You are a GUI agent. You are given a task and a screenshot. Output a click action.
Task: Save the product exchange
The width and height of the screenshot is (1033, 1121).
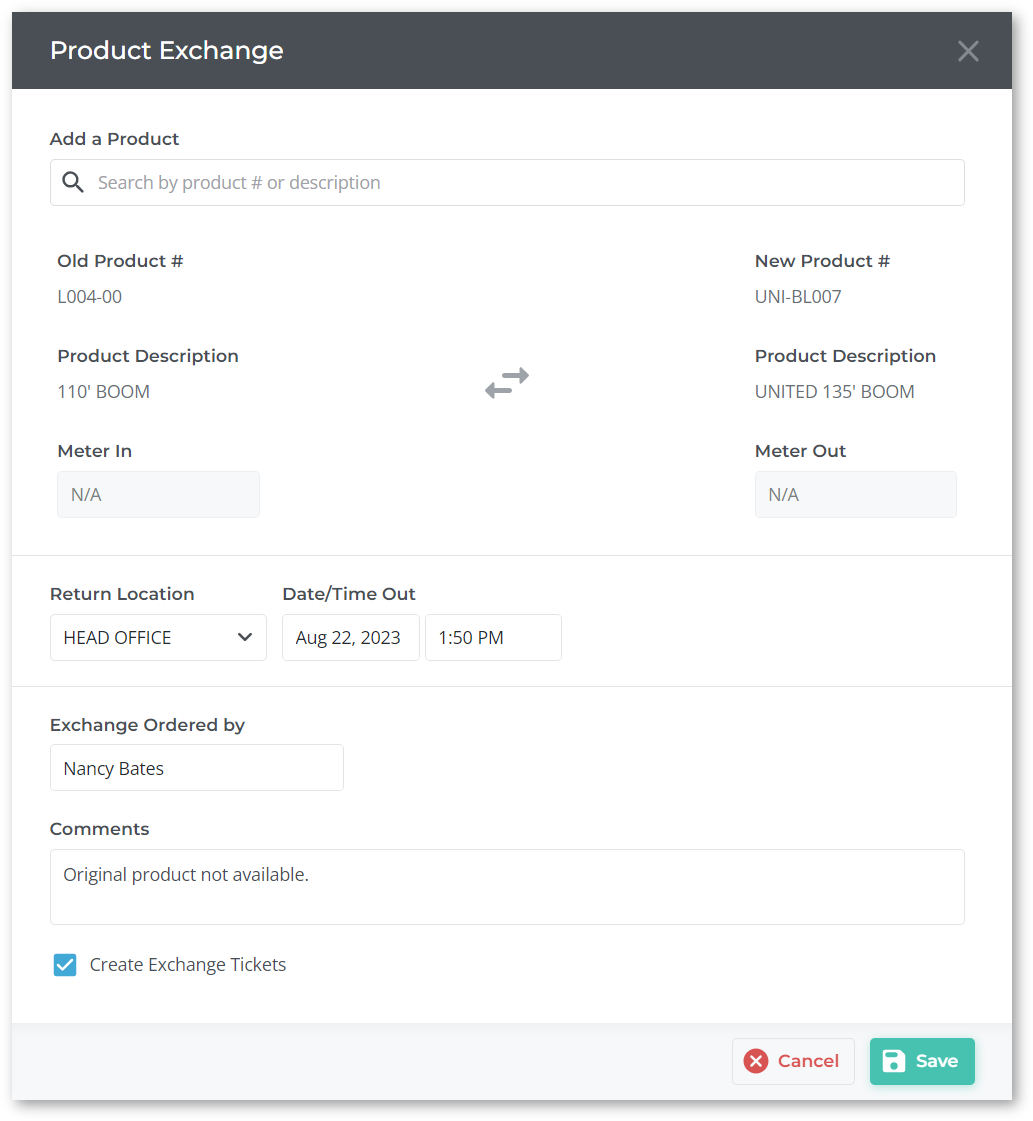[922, 1061]
